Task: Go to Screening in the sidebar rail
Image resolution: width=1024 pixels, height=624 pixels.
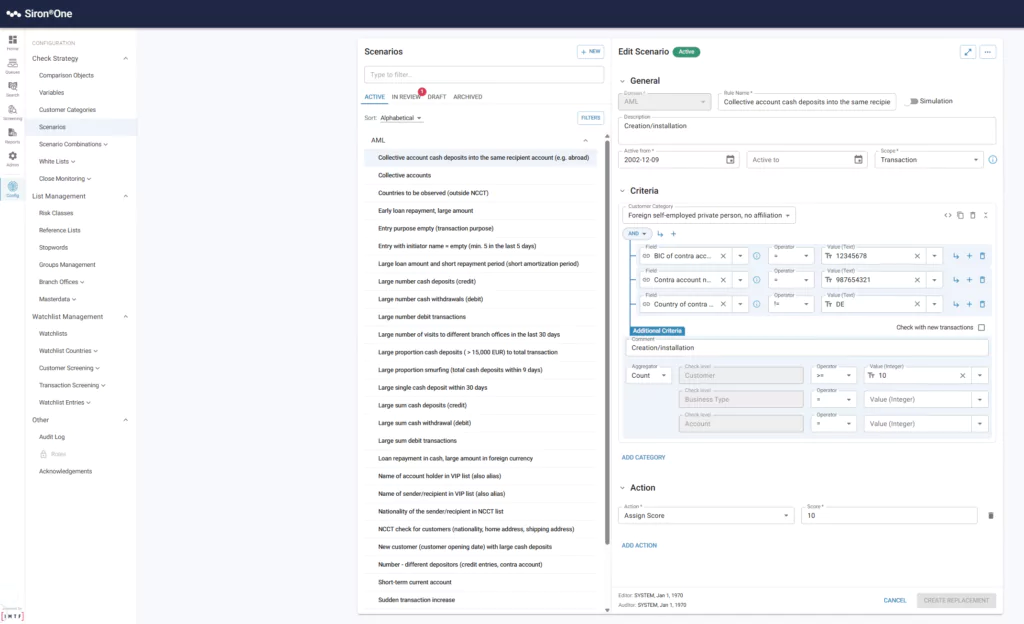Action: point(12,111)
